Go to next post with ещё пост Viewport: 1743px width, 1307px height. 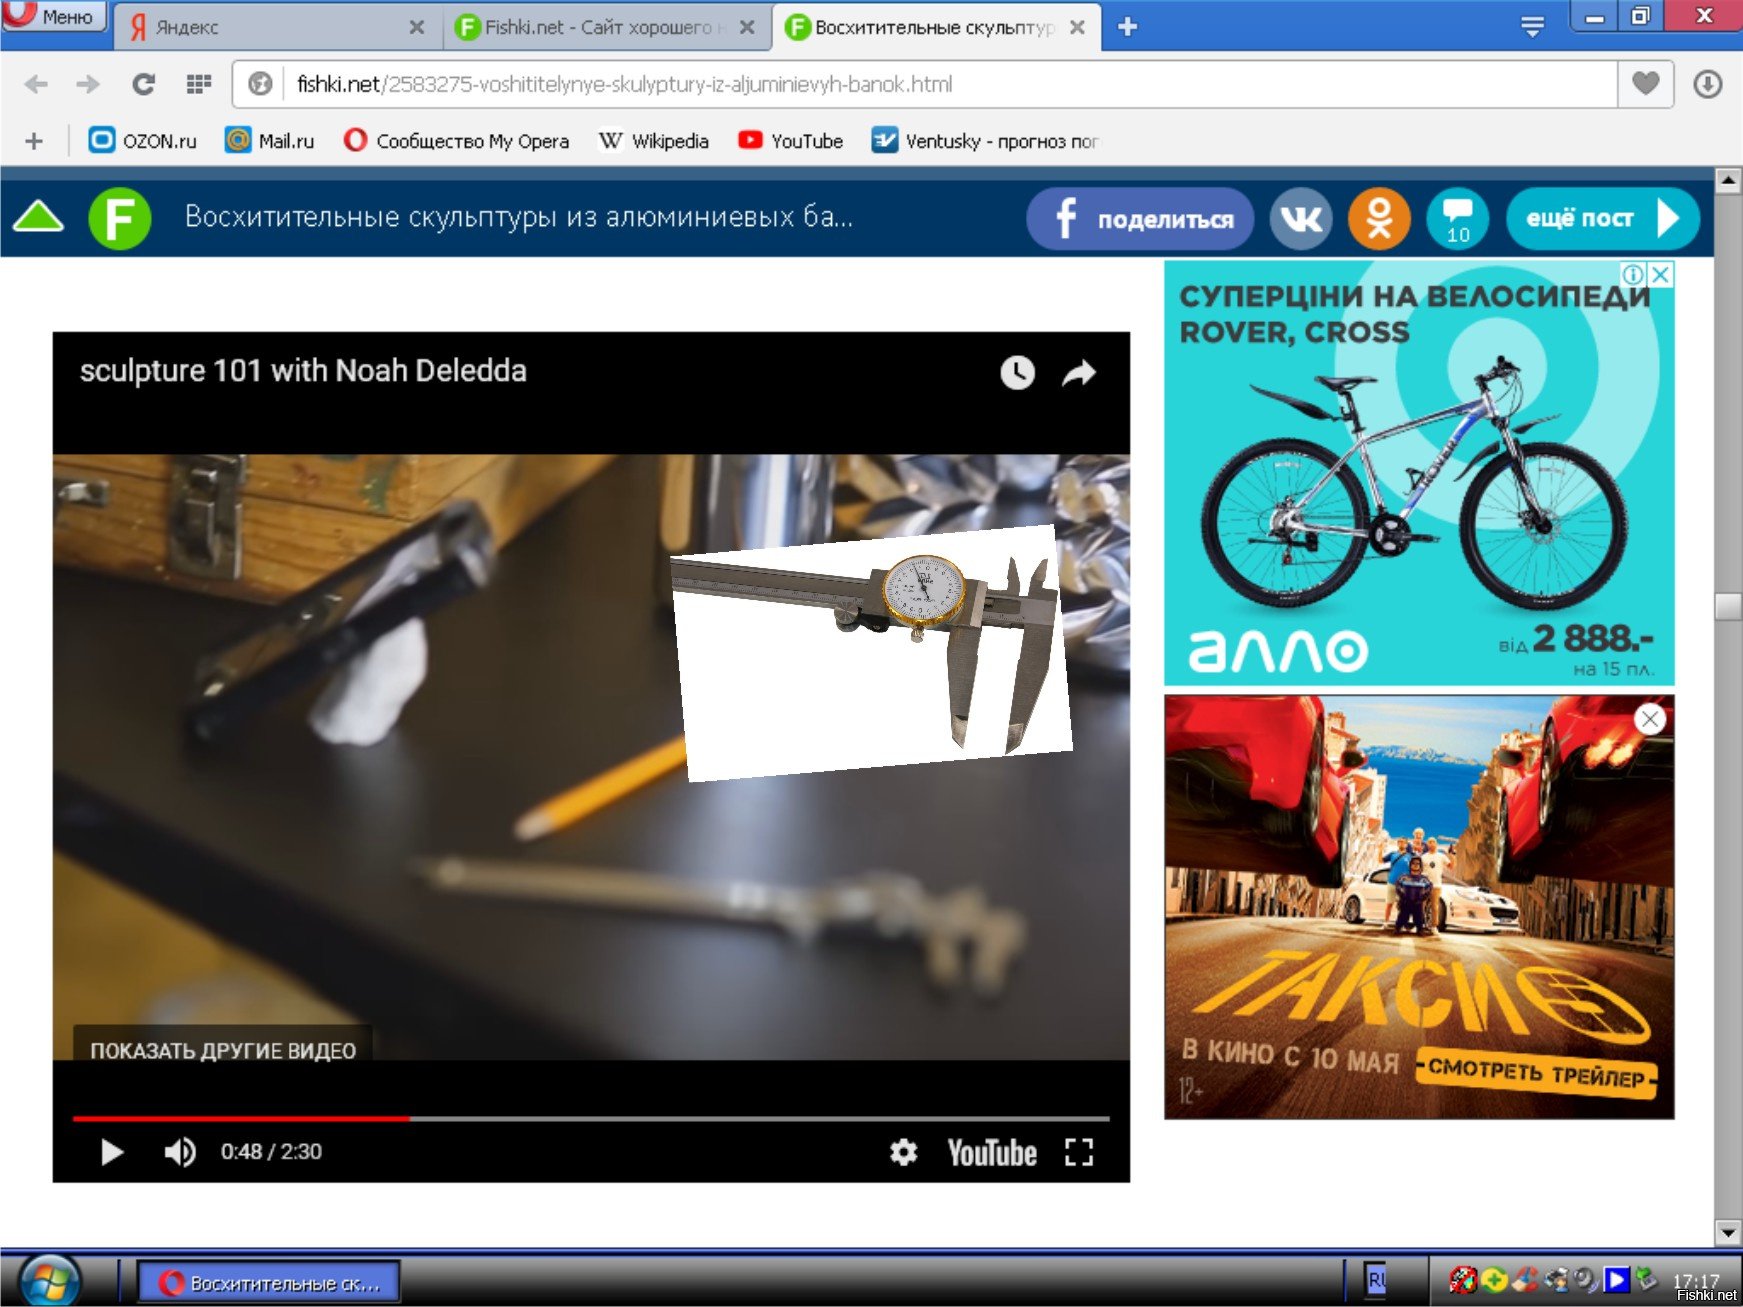tap(1601, 218)
